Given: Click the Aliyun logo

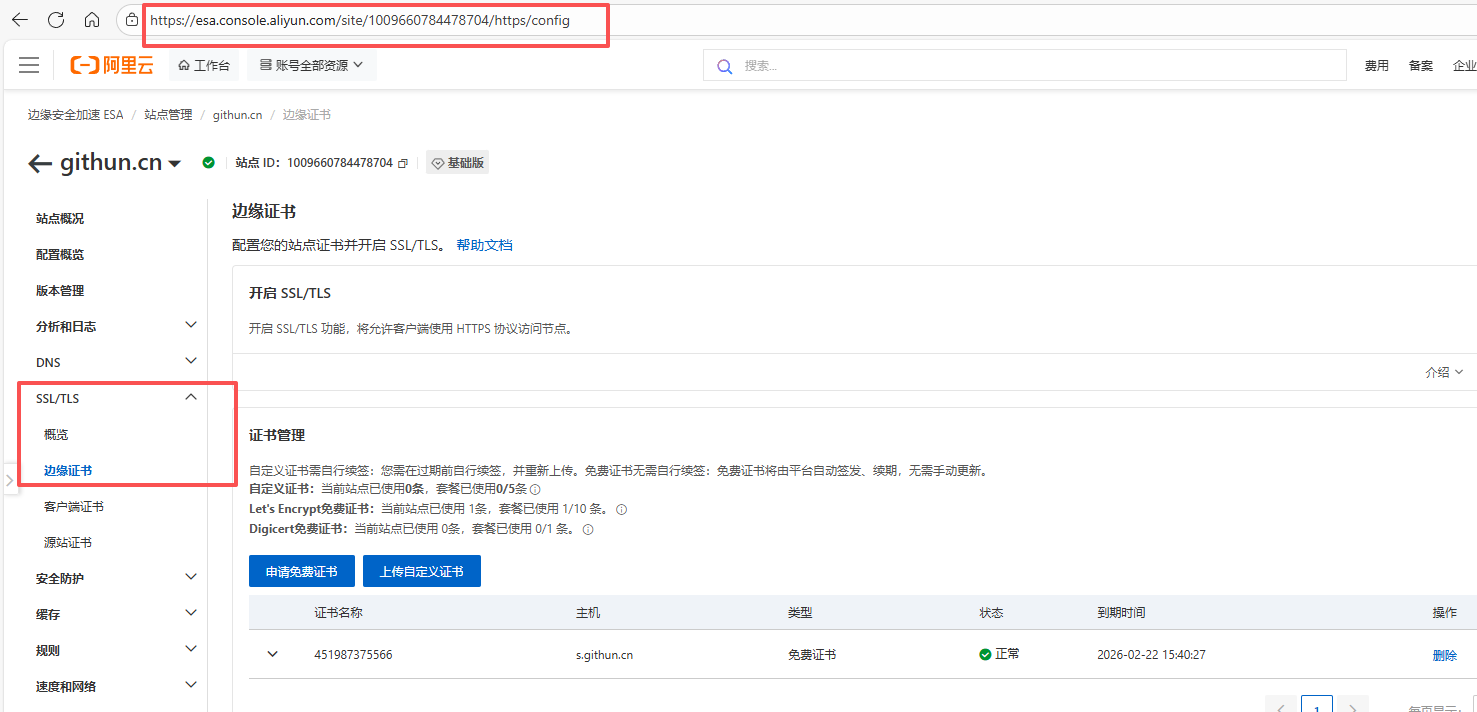Looking at the screenshot, I should pos(112,66).
